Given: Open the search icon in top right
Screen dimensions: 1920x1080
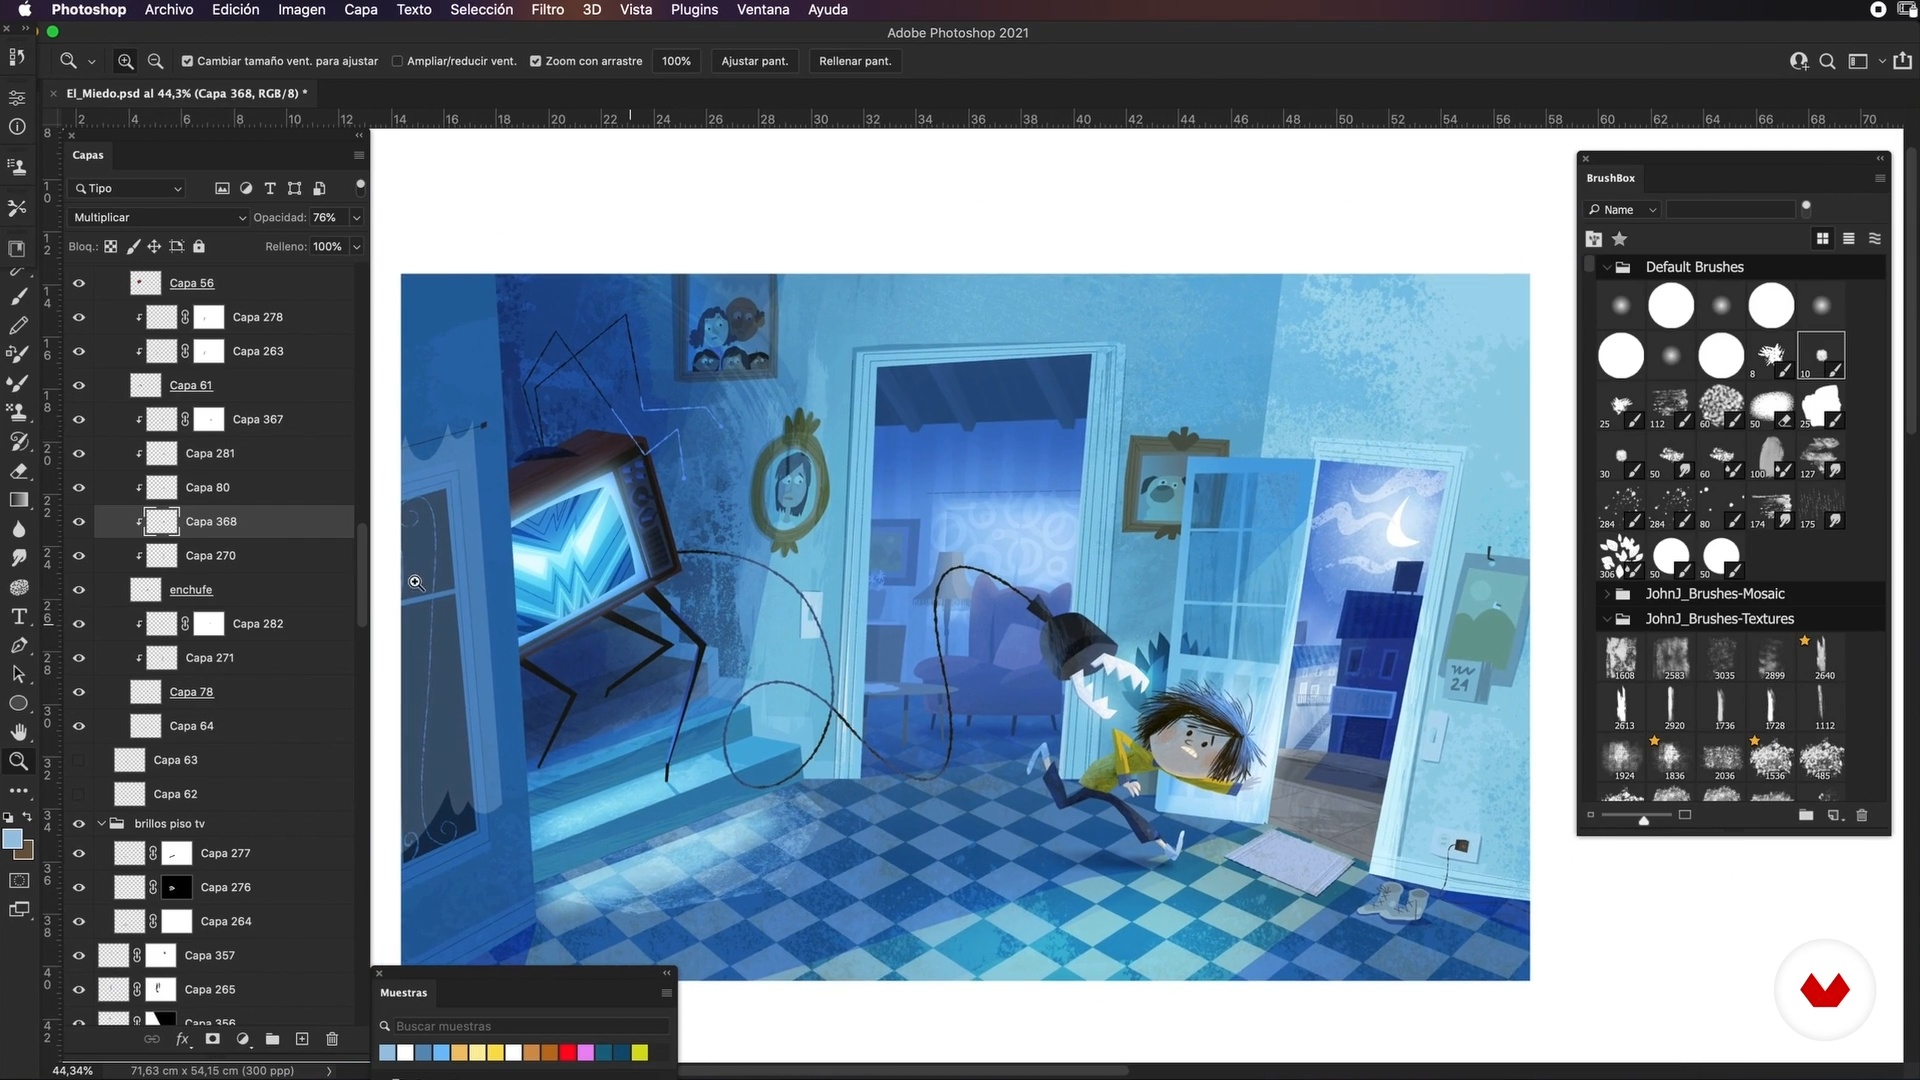Looking at the screenshot, I should (x=1827, y=61).
